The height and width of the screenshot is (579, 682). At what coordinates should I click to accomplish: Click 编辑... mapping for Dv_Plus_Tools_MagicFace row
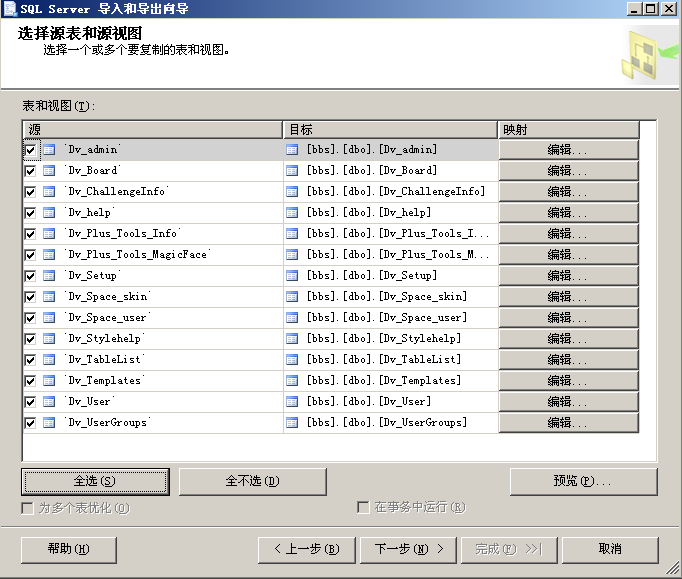coord(568,255)
